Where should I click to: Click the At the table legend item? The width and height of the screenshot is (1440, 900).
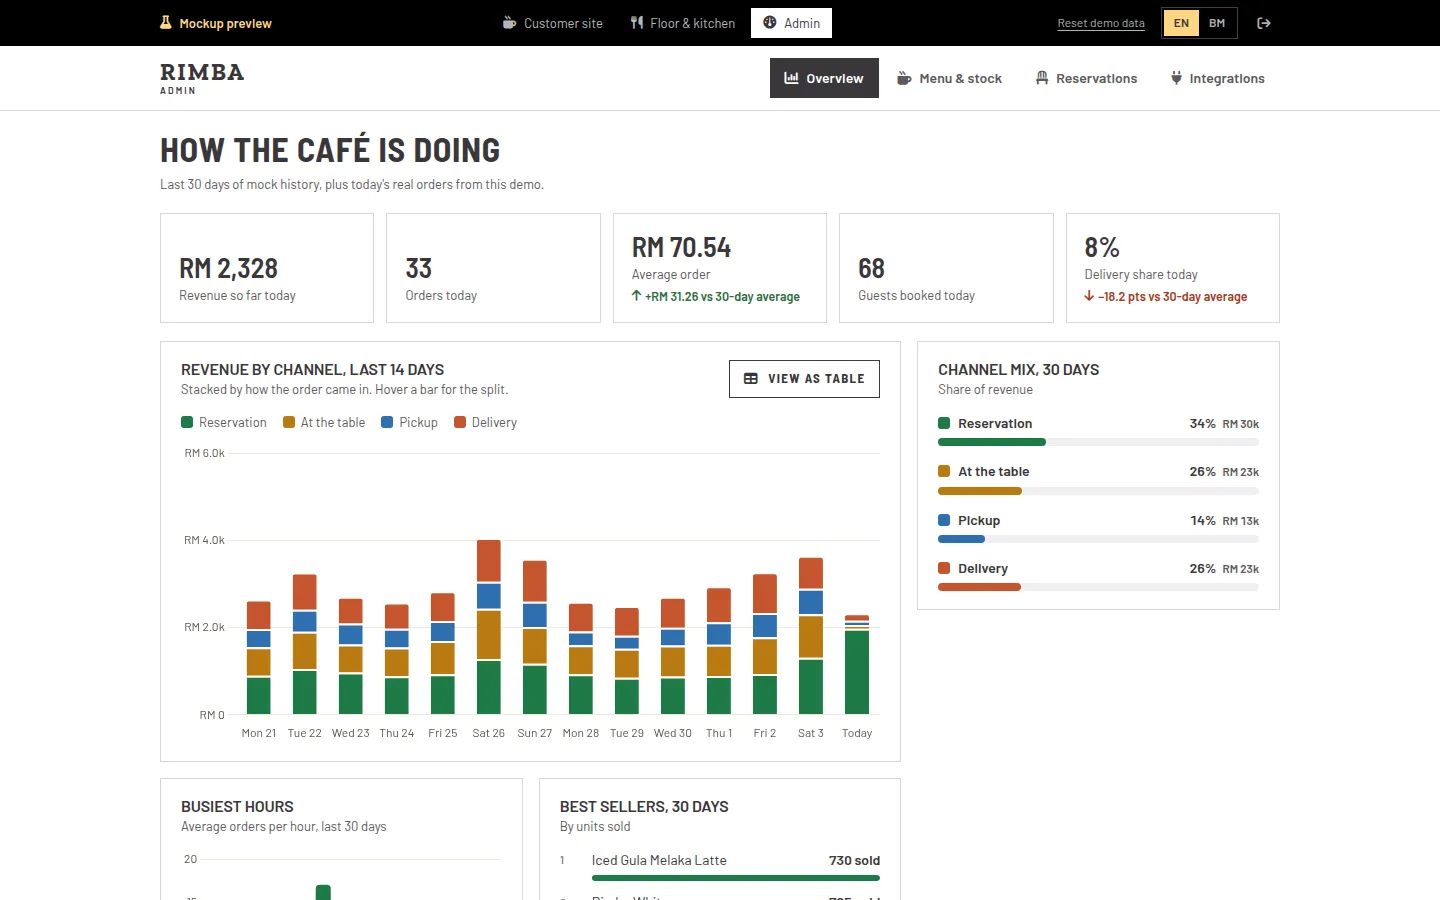pos(324,422)
